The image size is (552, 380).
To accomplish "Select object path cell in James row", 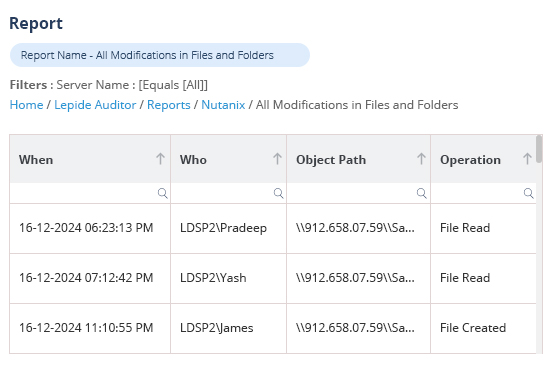I will click(x=358, y=328).
